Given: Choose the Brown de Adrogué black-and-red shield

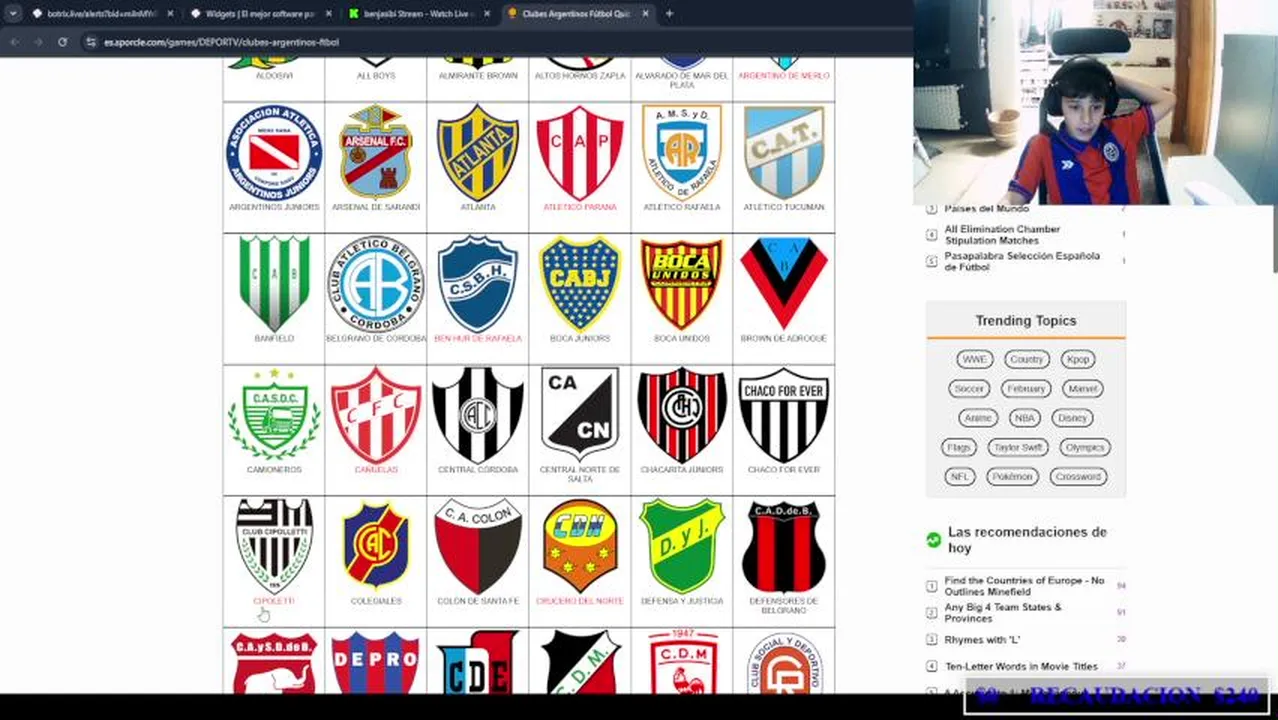Looking at the screenshot, I should coord(784,284).
